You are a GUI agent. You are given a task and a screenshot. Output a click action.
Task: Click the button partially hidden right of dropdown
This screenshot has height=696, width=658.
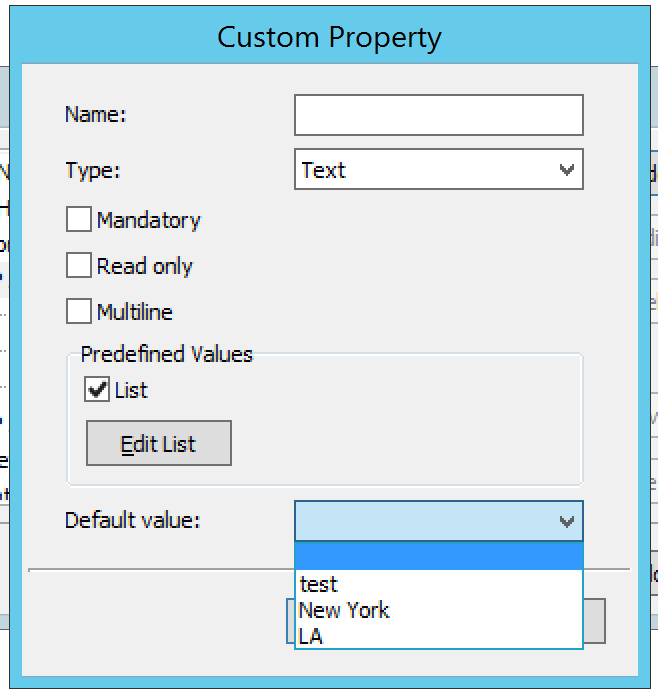coord(594,621)
